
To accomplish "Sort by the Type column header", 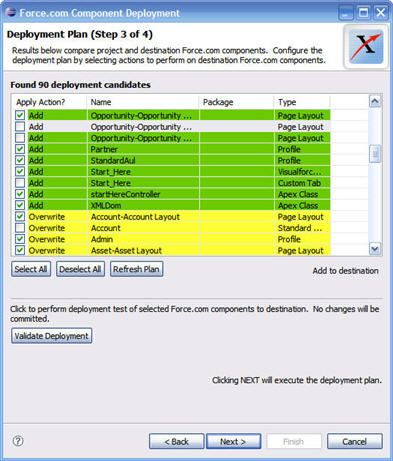I will (302, 102).
